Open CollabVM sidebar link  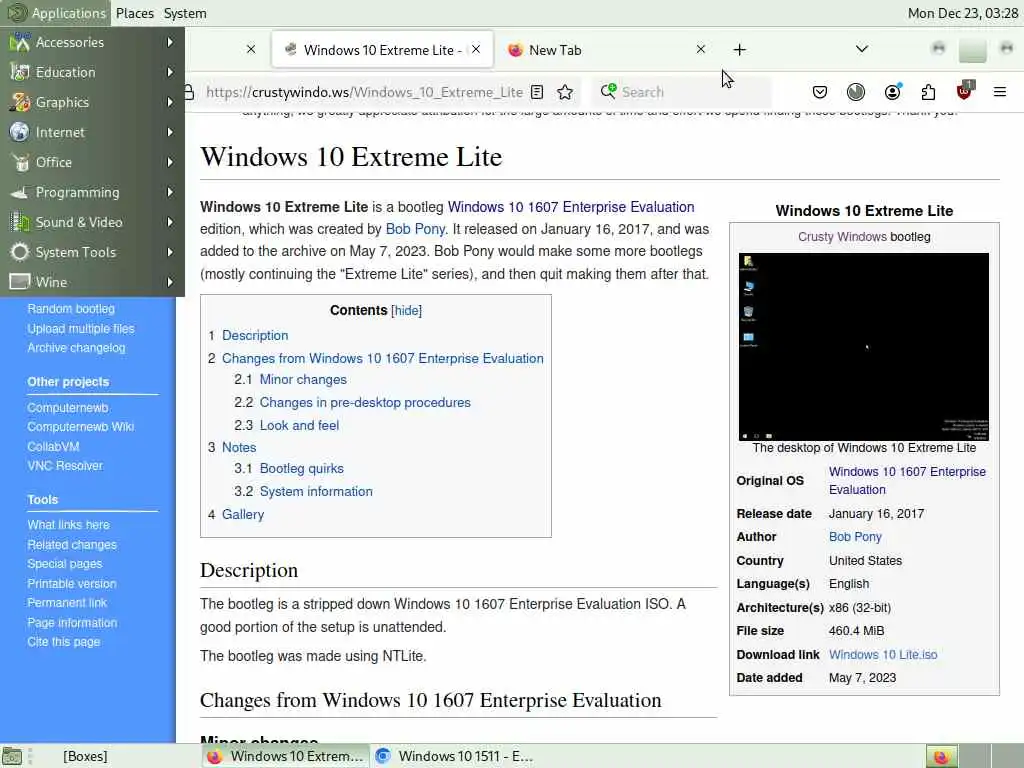point(54,447)
